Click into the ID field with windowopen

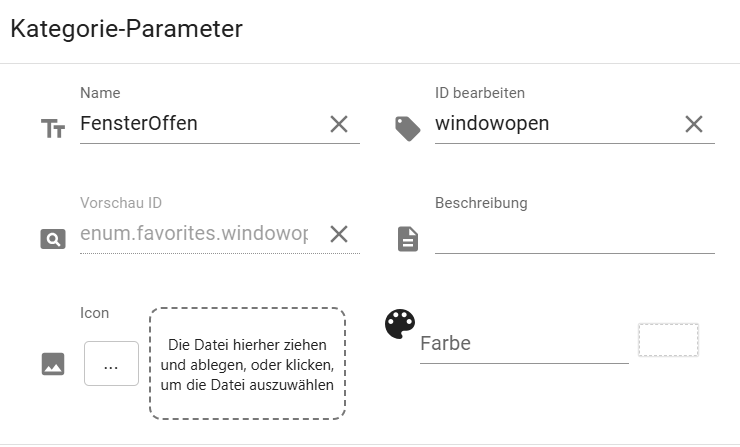click(553, 124)
